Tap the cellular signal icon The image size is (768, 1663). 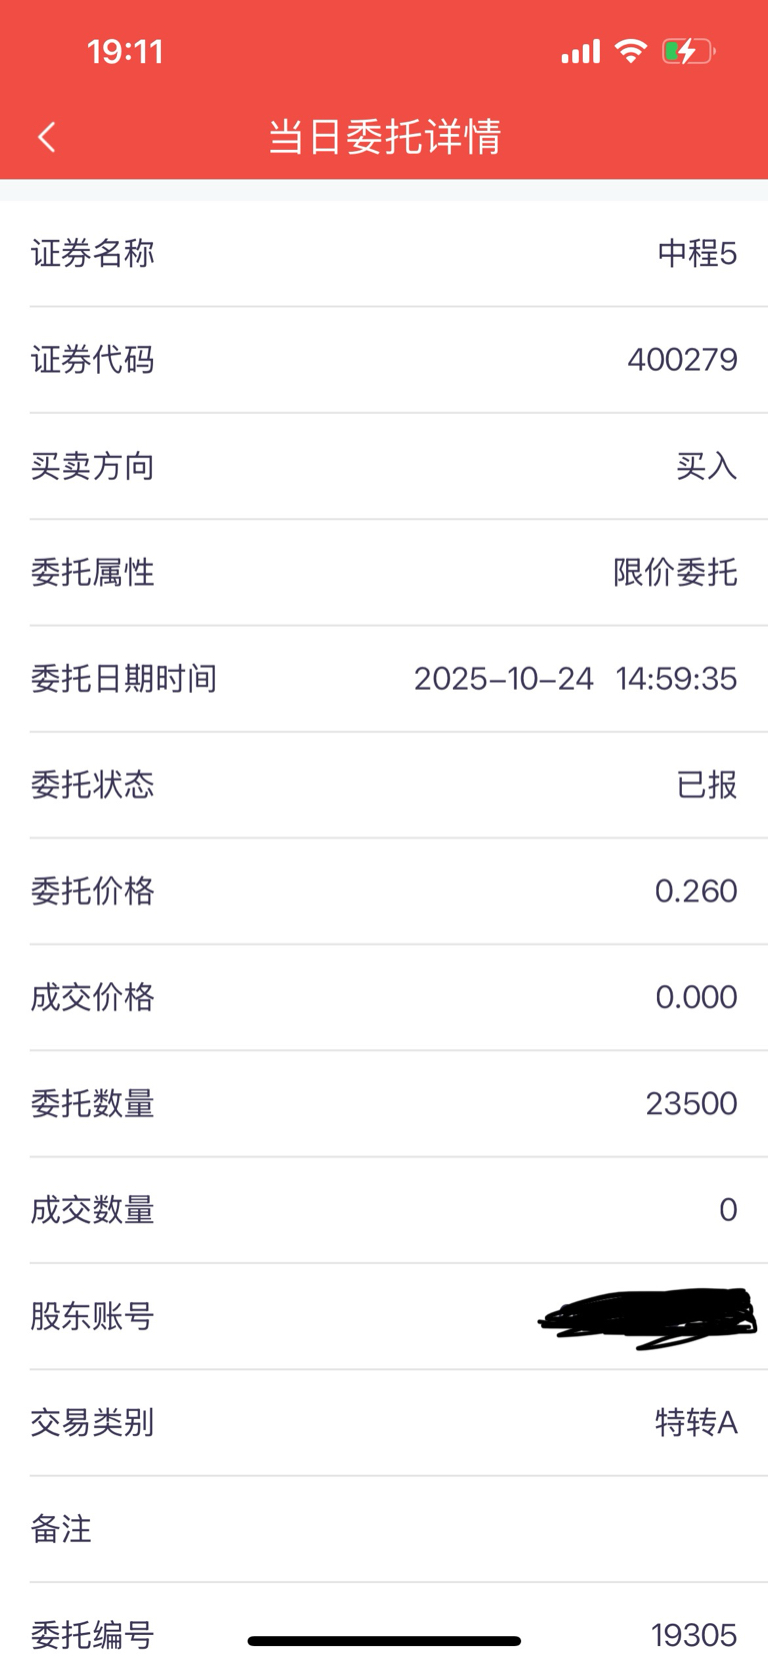(x=580, y=51)
